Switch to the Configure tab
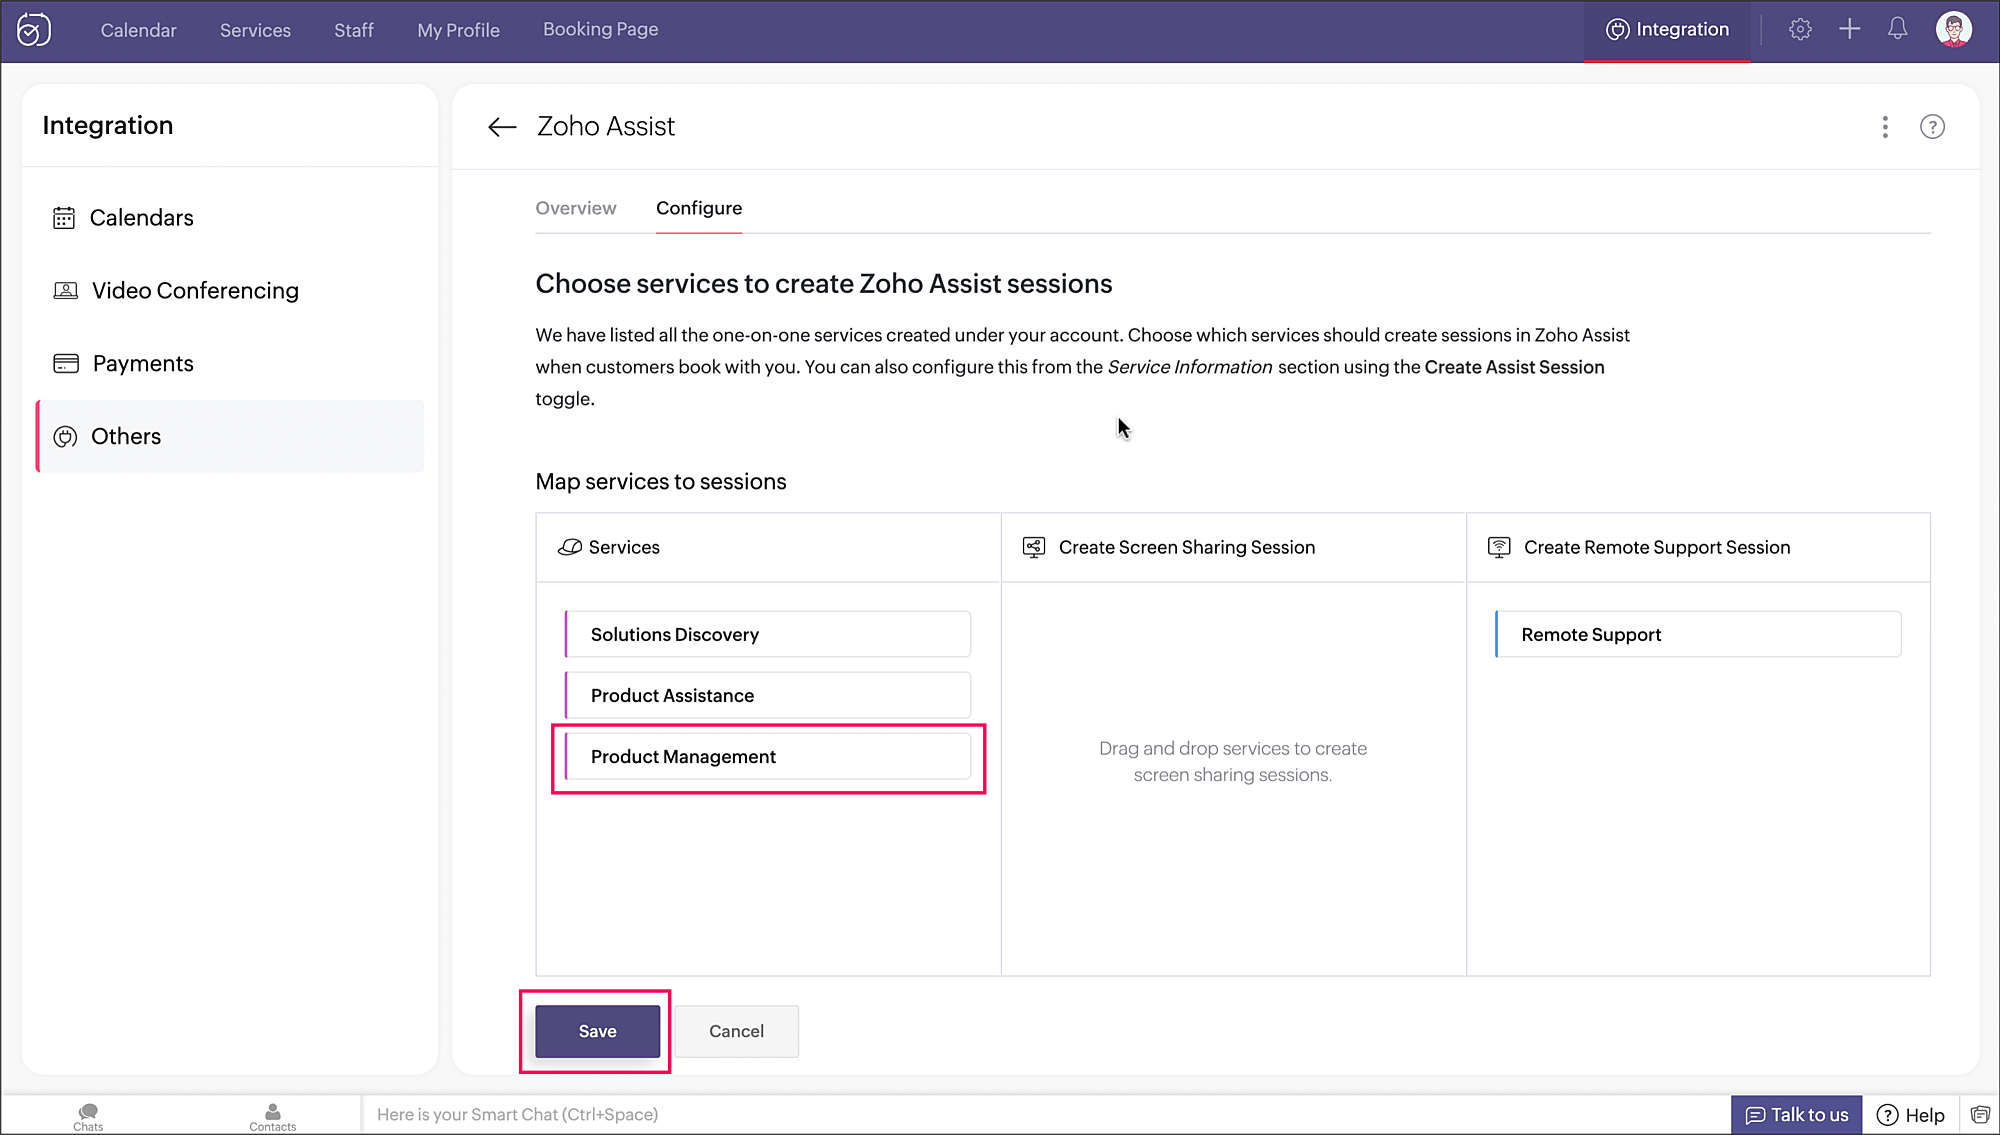 (699, 208)
